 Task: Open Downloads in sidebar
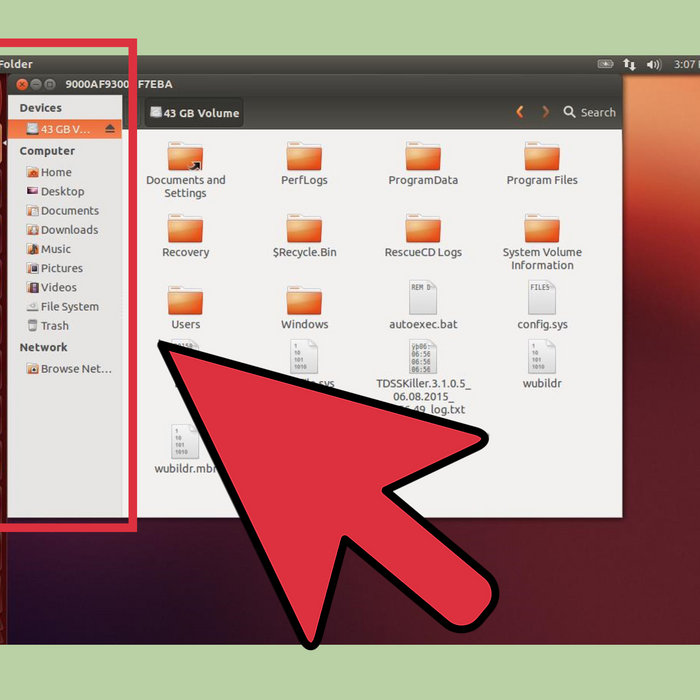(62, 230)
